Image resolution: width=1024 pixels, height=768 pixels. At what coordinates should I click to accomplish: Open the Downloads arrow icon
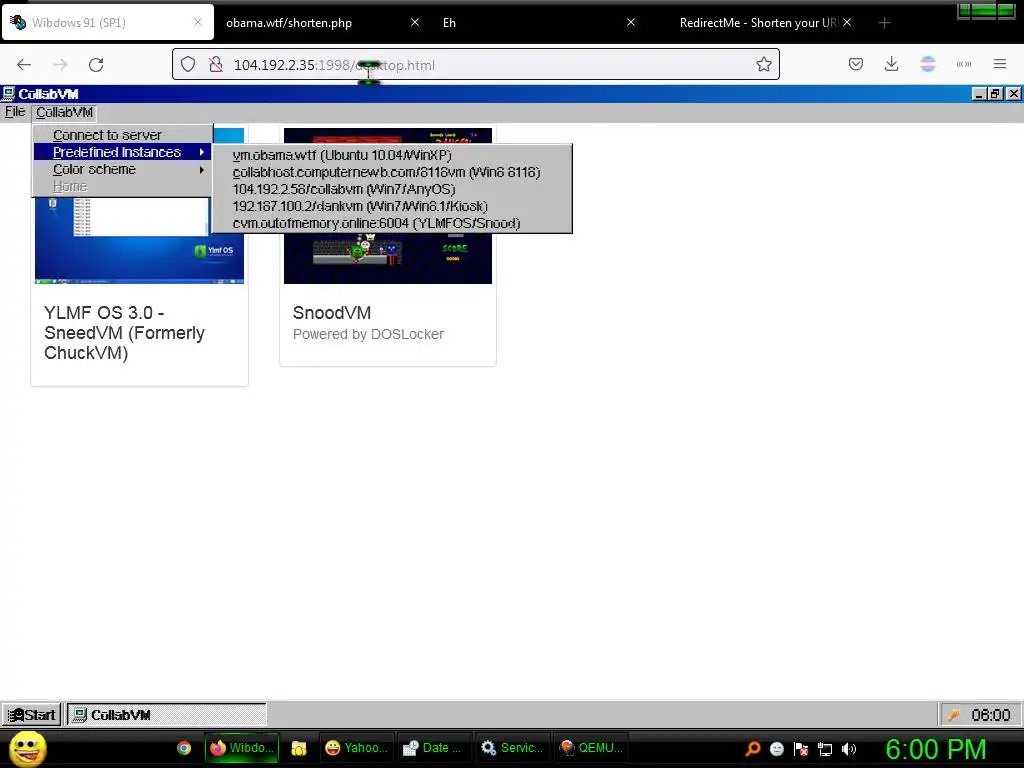pyautogui.click(x=891, y=64)
